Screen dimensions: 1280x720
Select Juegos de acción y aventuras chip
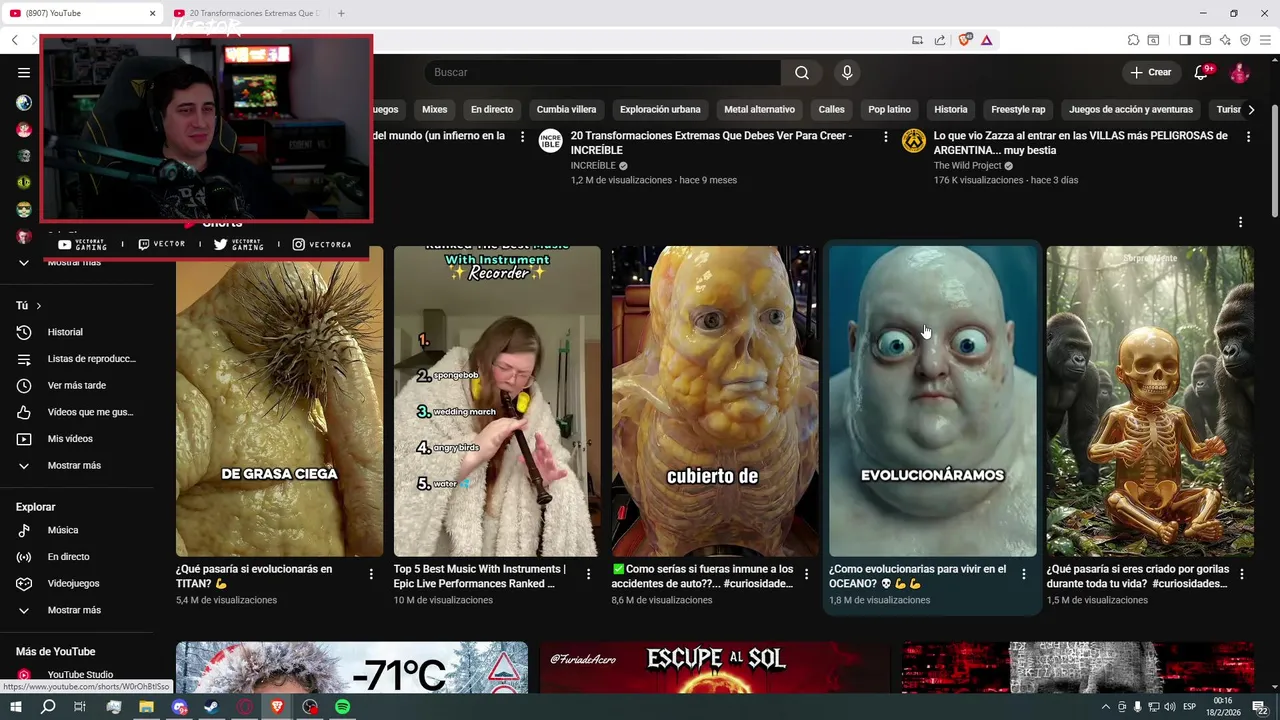1131,110
